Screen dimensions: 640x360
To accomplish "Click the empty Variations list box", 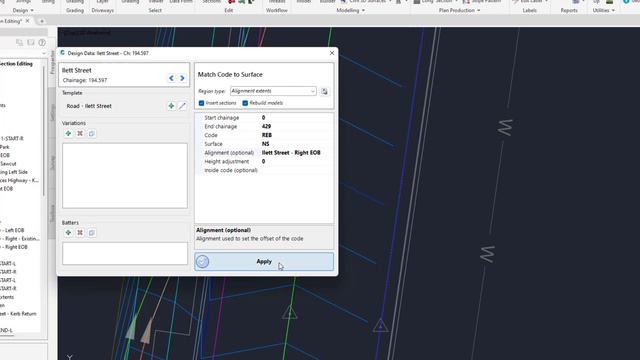I will tap(125, 176).
